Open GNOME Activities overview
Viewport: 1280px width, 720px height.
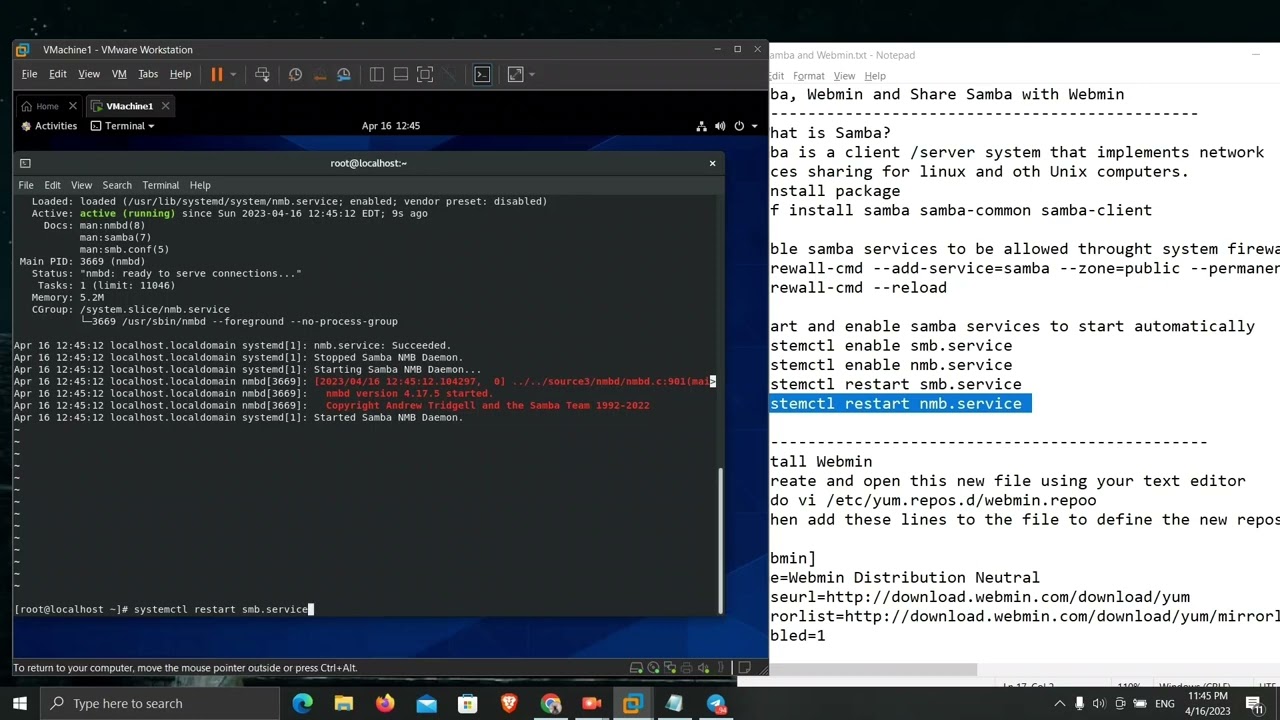[x=49, y=126]
